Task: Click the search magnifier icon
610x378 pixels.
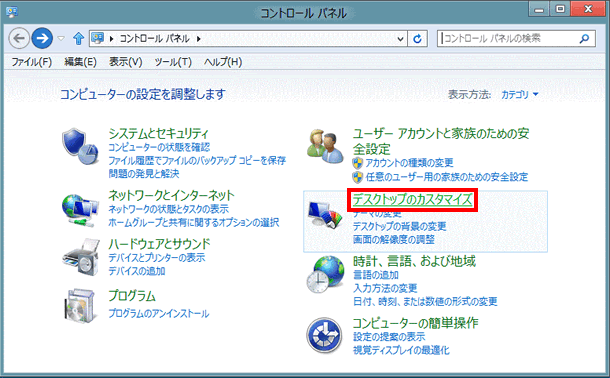Action: 584,38
